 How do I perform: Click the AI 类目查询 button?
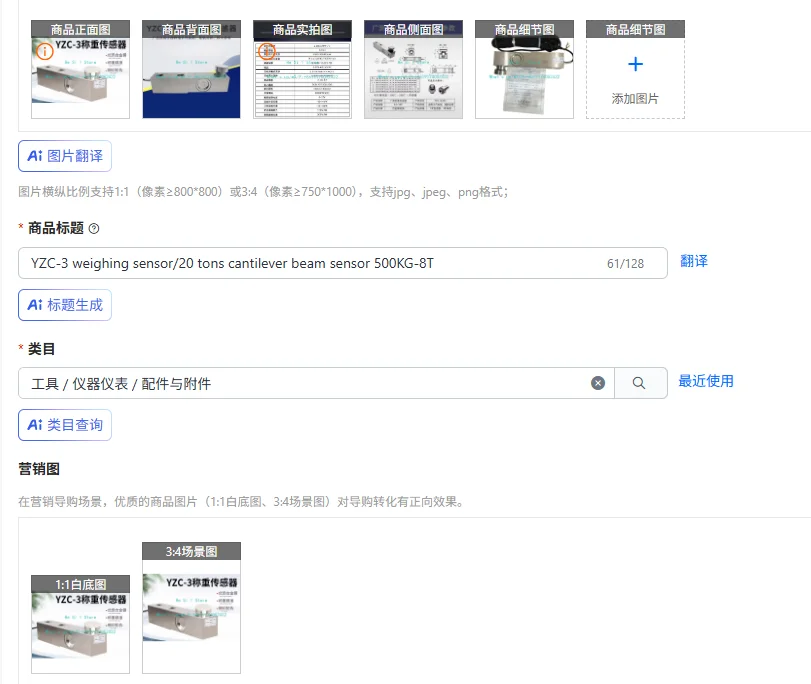[65, 425]
